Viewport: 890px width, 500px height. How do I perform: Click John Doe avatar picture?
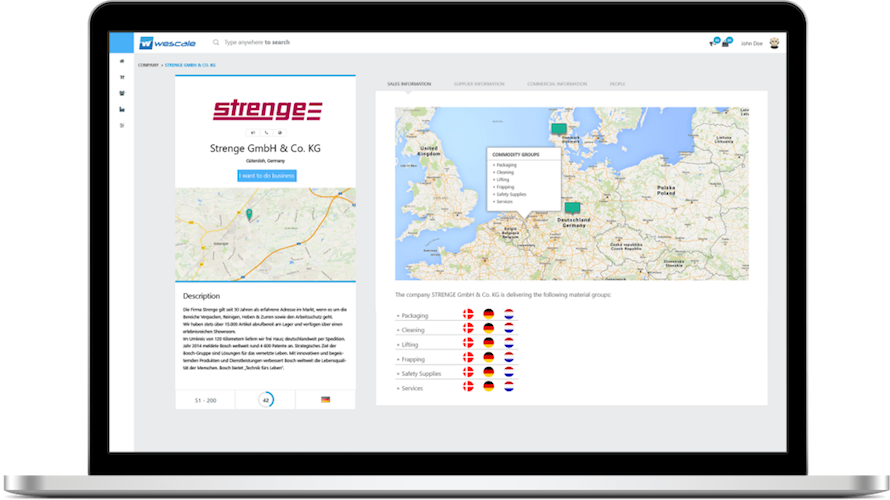pyautogui.click(x=774, y=43)
